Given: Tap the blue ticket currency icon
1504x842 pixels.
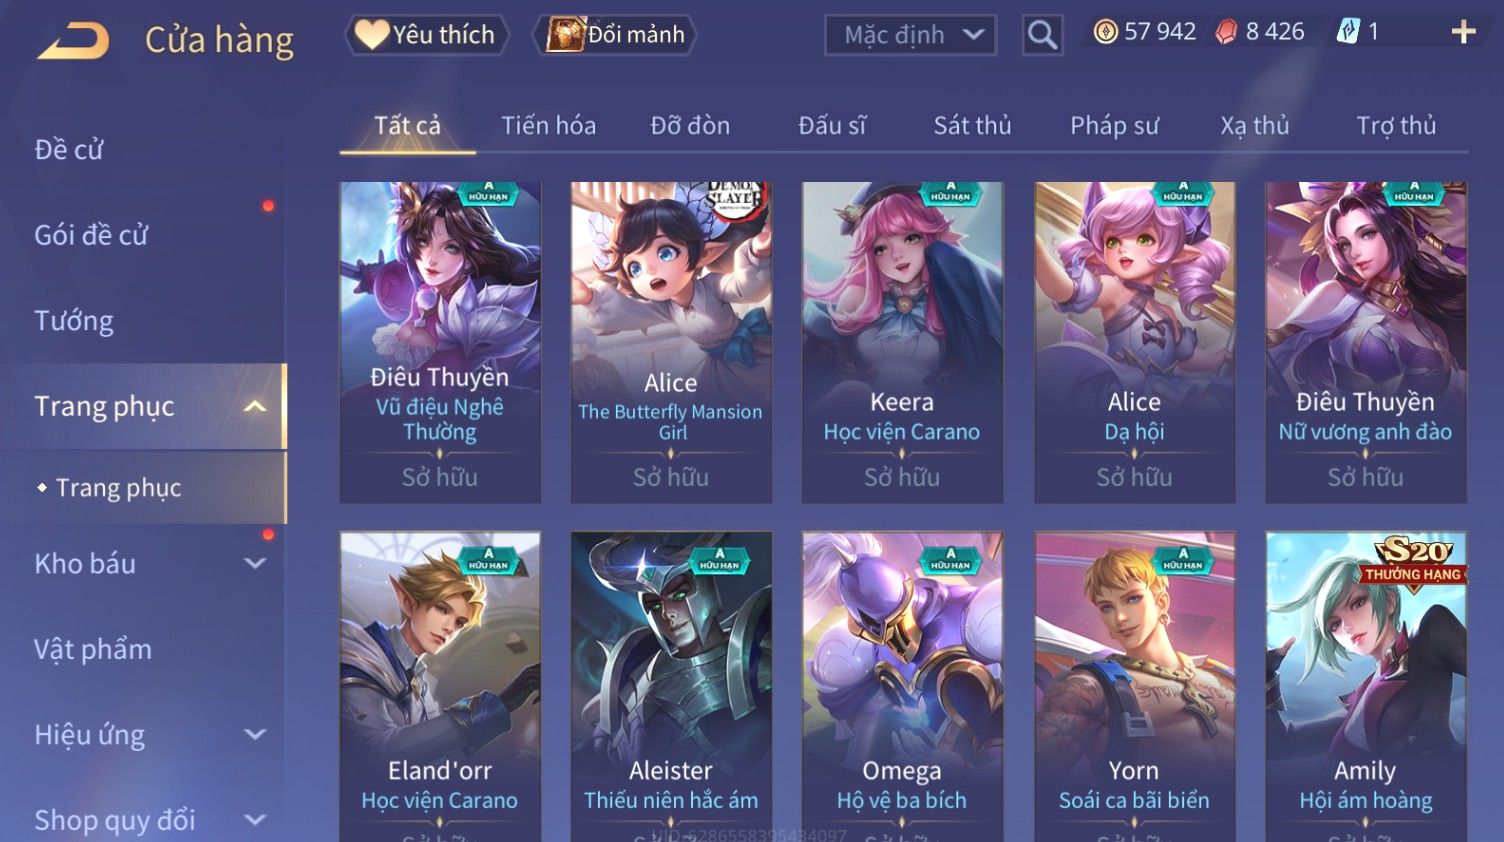Looking at the screenshot, I should 1348,32.
